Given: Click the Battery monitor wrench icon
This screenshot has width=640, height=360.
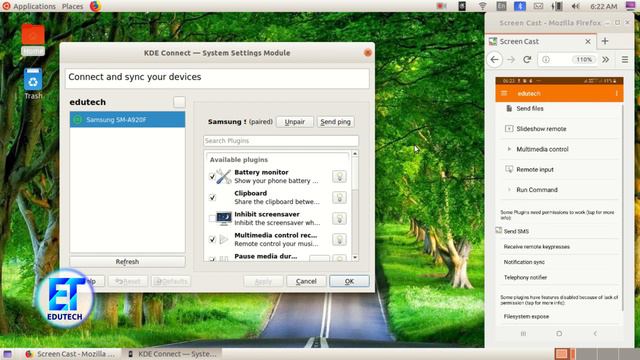Looking at the screenshot, I should pyautogui.click(x=224, y=176).
